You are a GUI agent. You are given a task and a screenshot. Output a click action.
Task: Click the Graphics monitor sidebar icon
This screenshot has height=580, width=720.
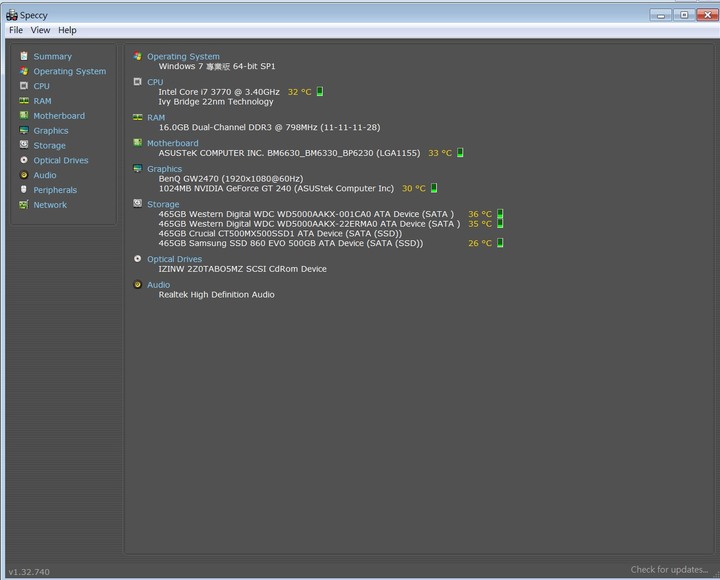[x=24, y=130]
